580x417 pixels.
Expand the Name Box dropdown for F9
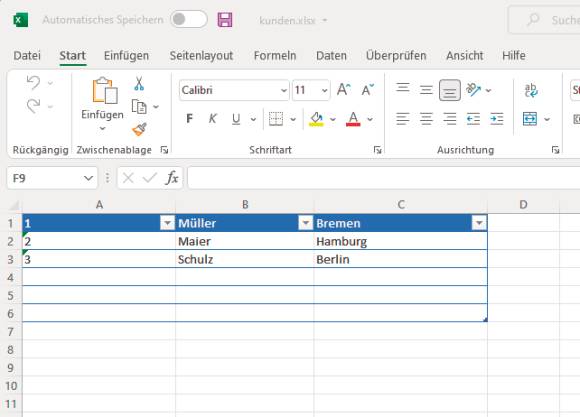click(88, 178)
